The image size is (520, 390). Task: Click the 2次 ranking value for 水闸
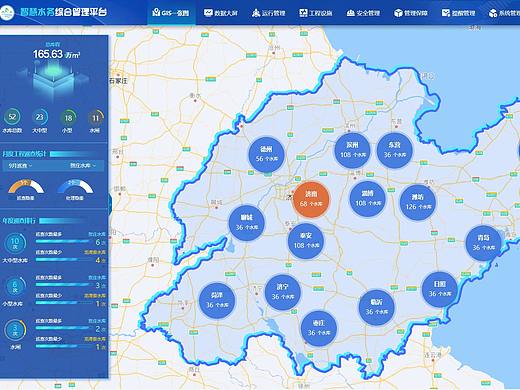100,329
